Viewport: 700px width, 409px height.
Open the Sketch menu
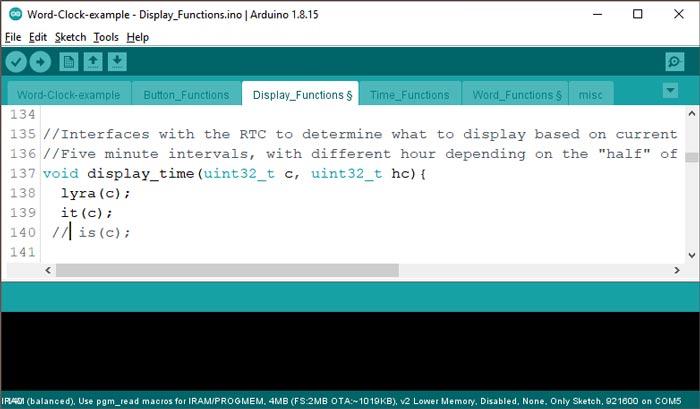(x=70, y=37)
